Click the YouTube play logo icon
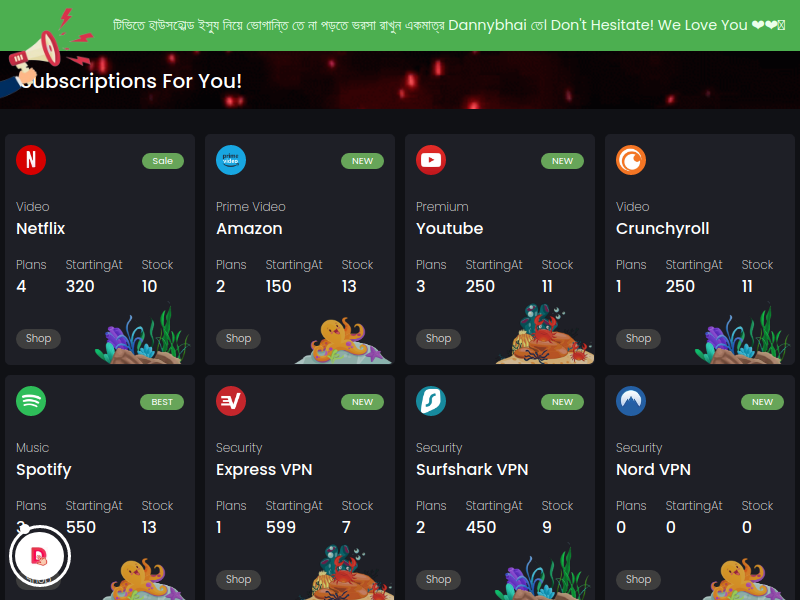 pyautogui.click(x=431, y=160)
